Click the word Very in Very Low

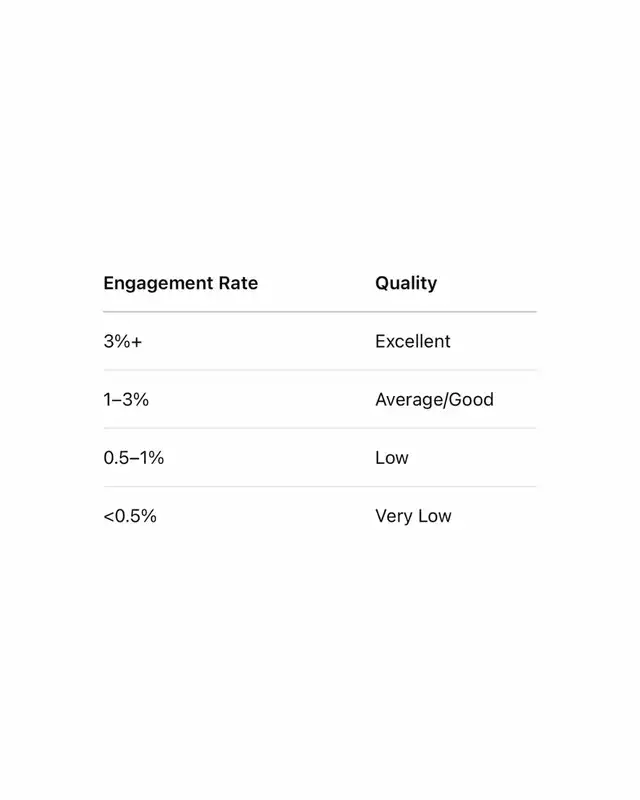click(394, 516)
